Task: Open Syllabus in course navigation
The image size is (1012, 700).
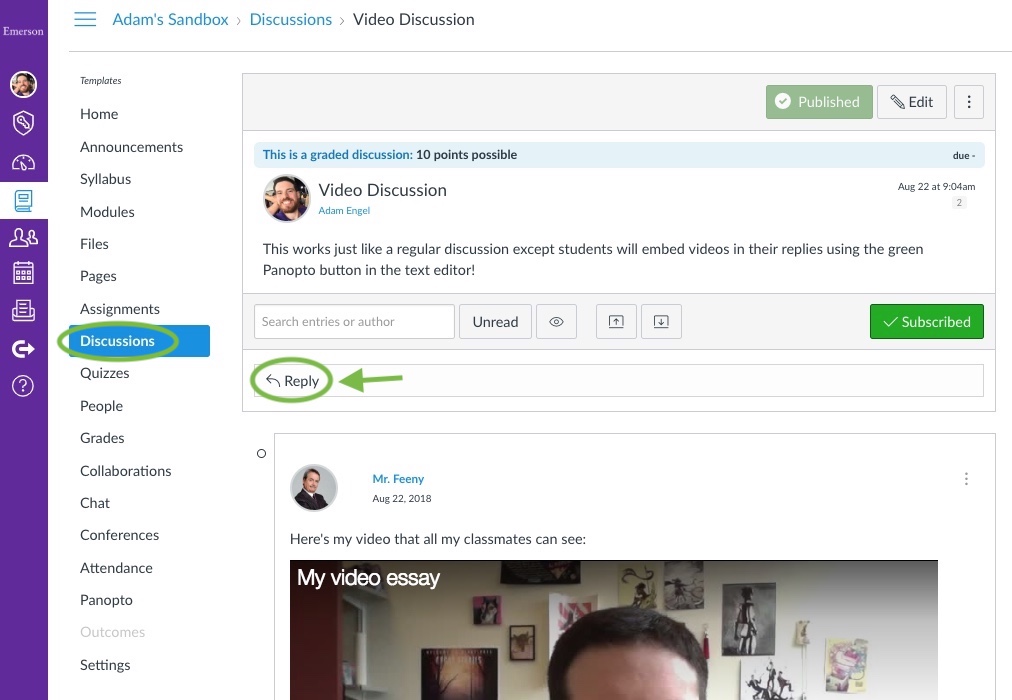Action: click(x=105, y=179)
